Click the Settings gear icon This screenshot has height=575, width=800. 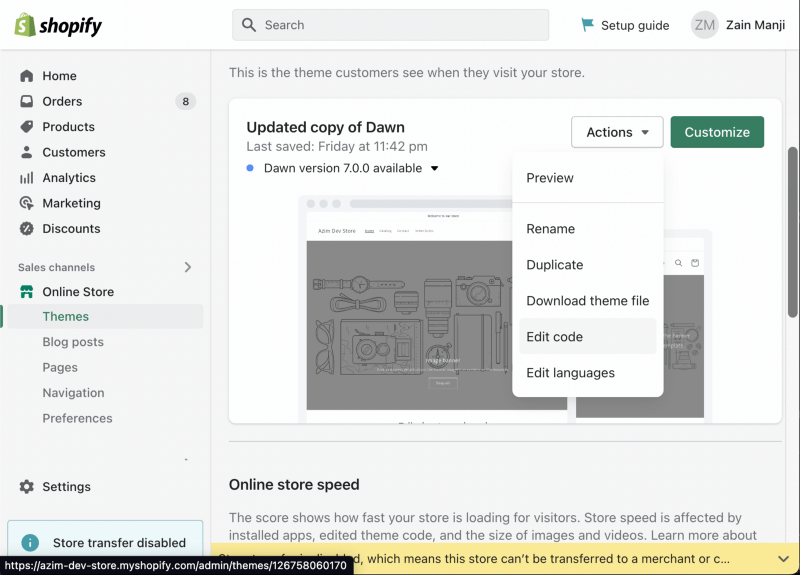coord(27,487)
